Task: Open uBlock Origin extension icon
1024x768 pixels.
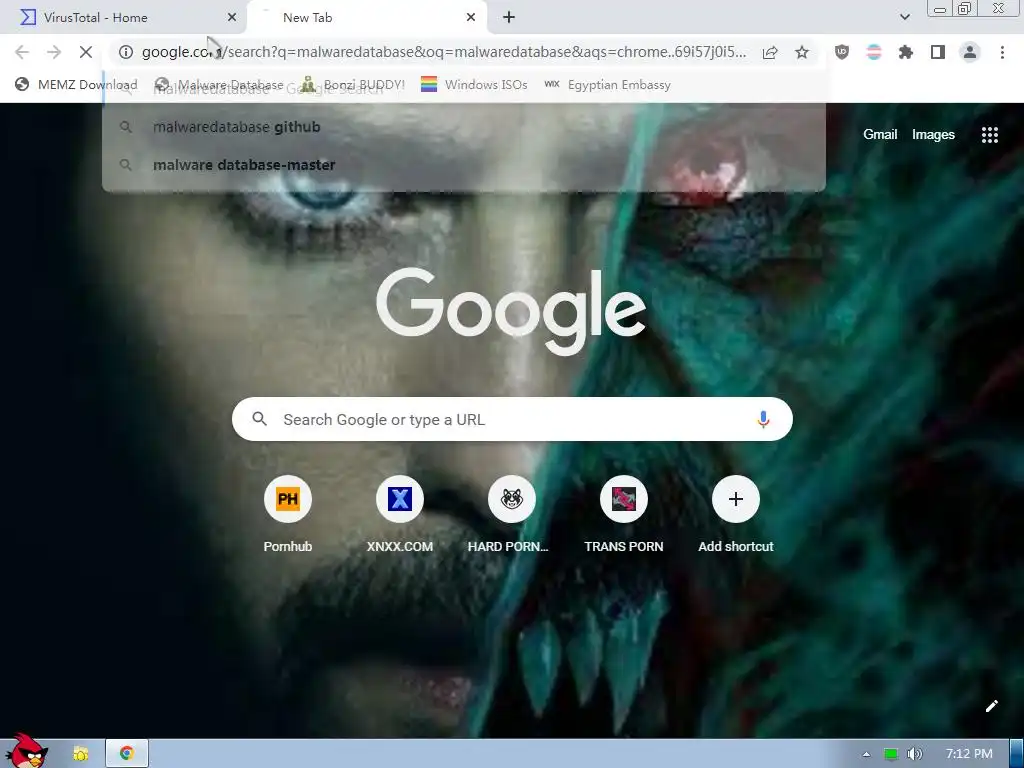Action: click(x=842, y=52)
